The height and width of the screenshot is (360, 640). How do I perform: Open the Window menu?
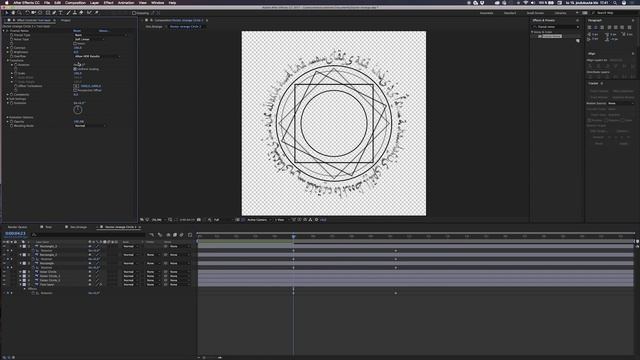(x=158, y=2)
